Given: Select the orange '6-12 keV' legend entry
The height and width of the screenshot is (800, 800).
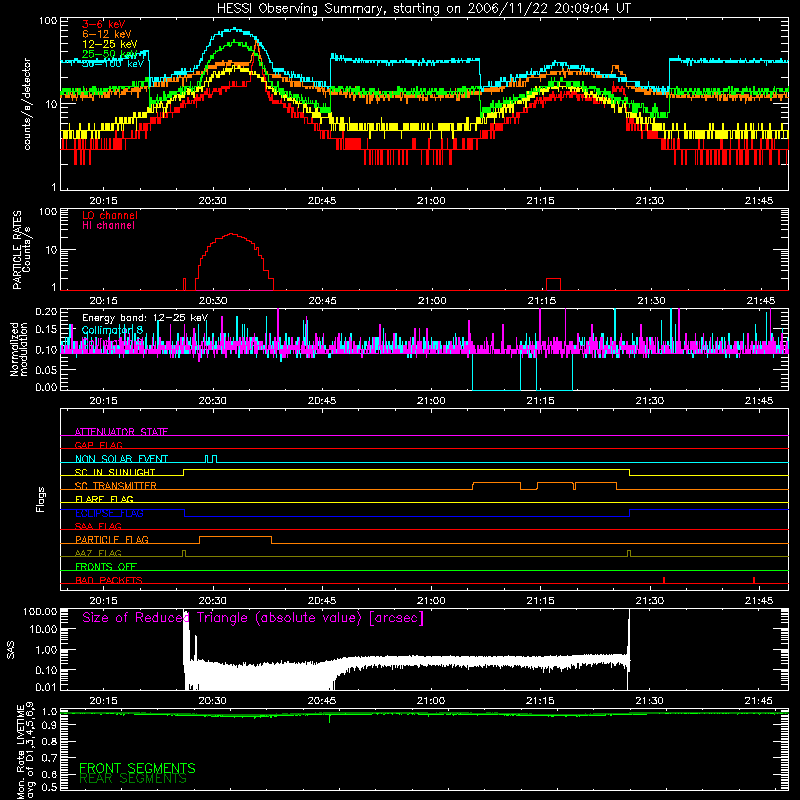Looking at the screenshot, I should click(107, 34).
